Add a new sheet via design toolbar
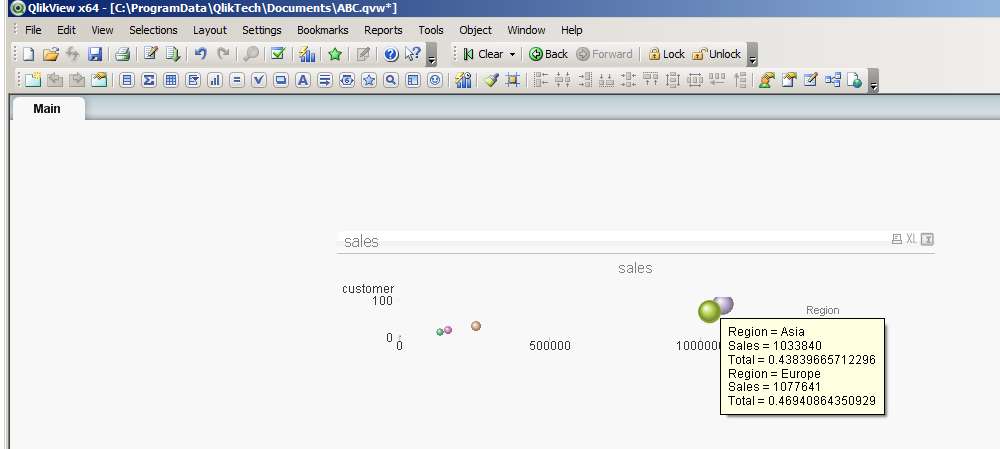The height and width of the screenshot is (449, 1000). coord(33,80)
